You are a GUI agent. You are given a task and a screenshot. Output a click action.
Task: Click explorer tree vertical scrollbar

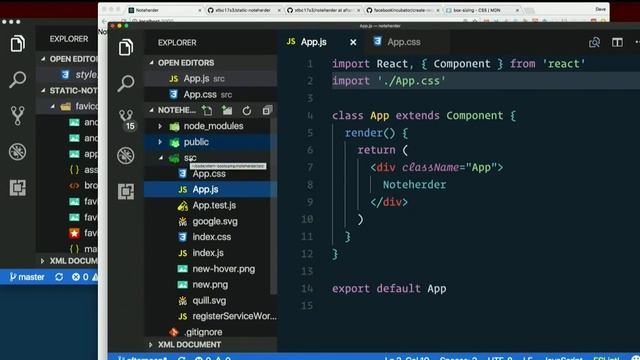click(273, 206)
